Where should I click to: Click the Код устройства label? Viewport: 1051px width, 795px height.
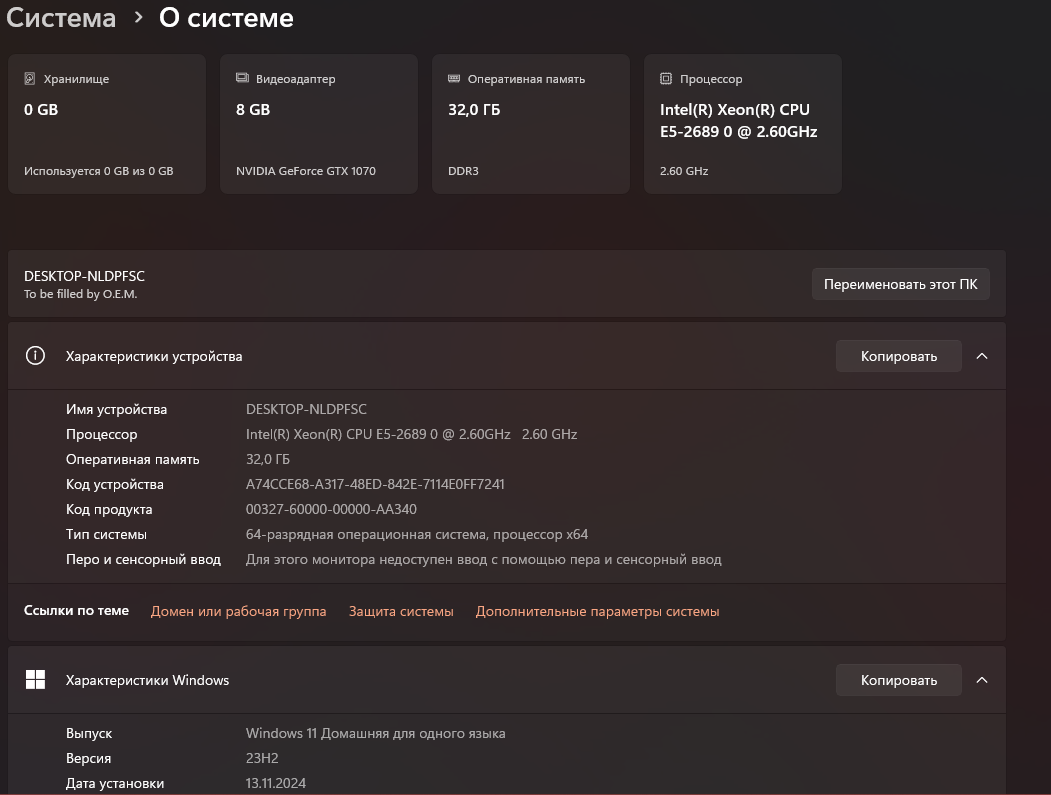coord(115,484)
